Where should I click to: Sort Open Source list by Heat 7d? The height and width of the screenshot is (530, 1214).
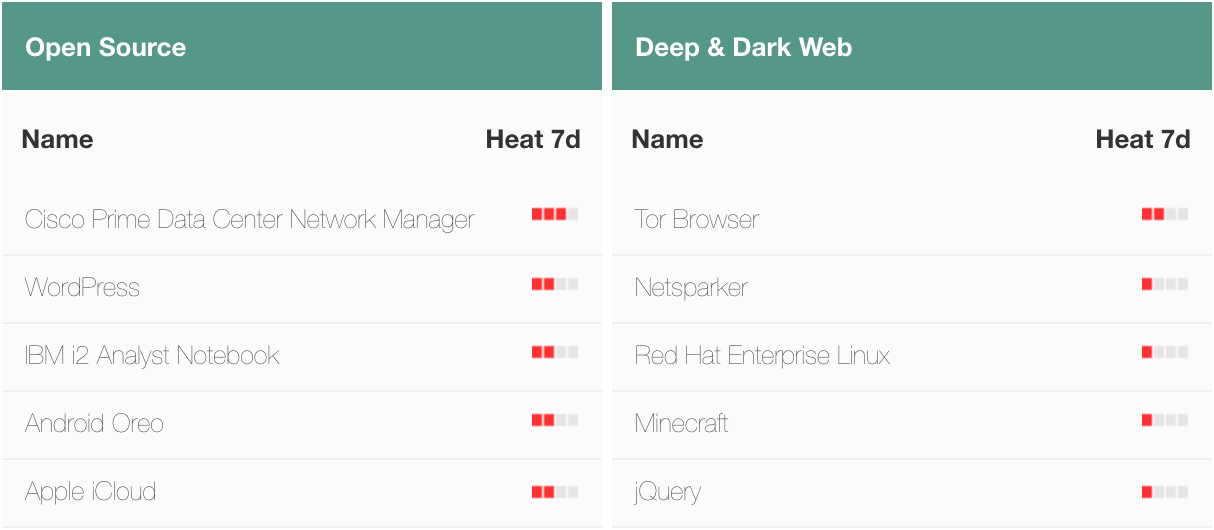(x=533, y=139)
